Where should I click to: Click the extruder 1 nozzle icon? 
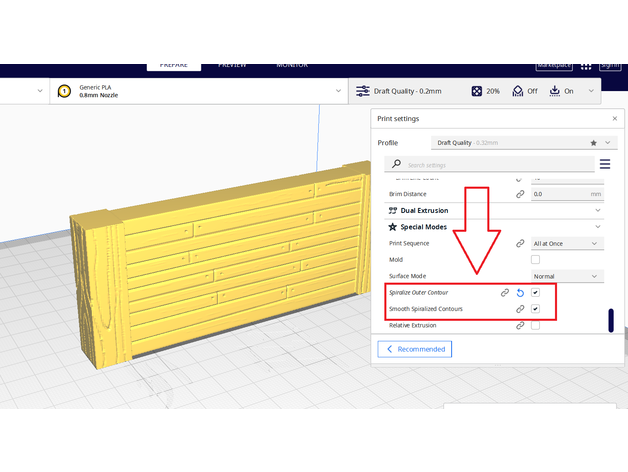pos(65,91)
